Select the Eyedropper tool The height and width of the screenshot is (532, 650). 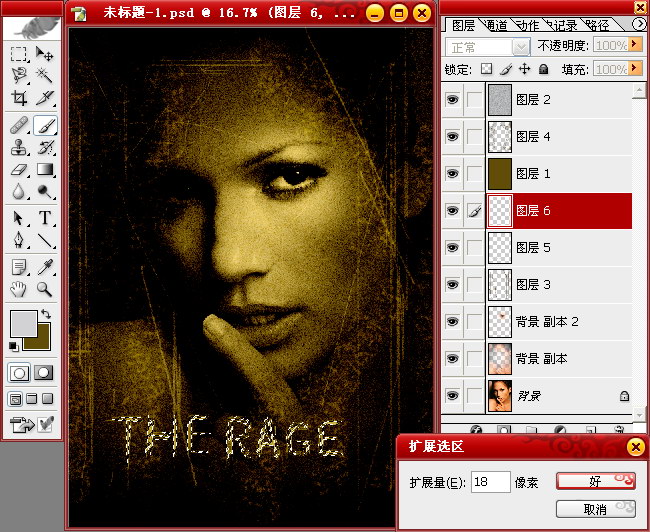[44, 267]
